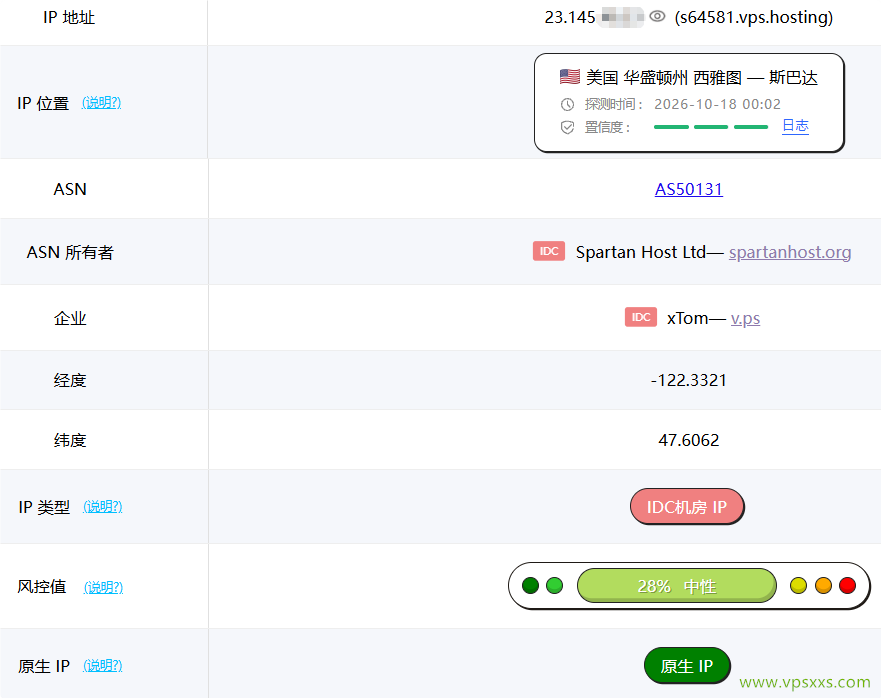The height and width of the screenshot is (698, 881).
Task: Visit spartanhost.org link
Action: [x=790, y=252]
